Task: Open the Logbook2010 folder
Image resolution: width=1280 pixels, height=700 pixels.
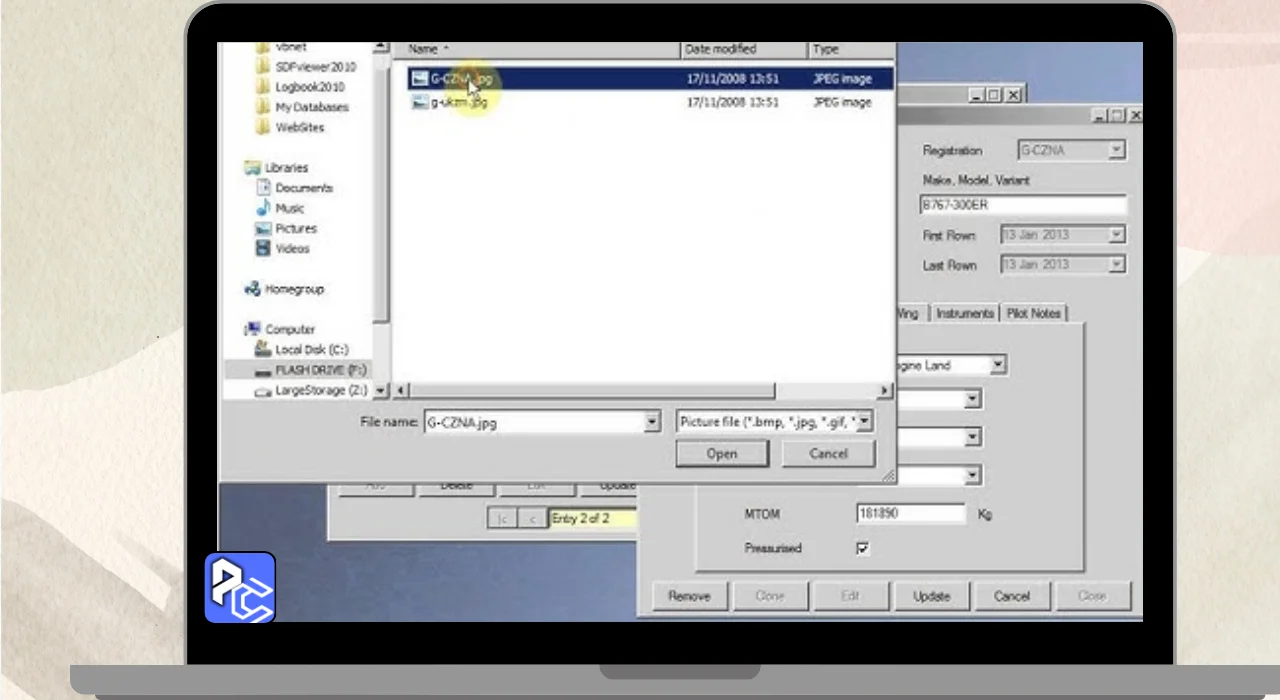Action: coord(309,87)
